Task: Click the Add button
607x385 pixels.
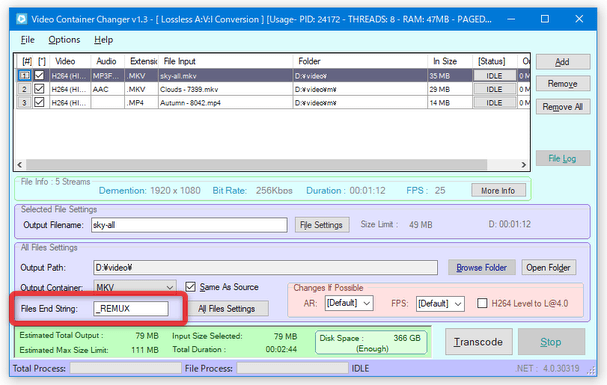Action: point(563,62)
